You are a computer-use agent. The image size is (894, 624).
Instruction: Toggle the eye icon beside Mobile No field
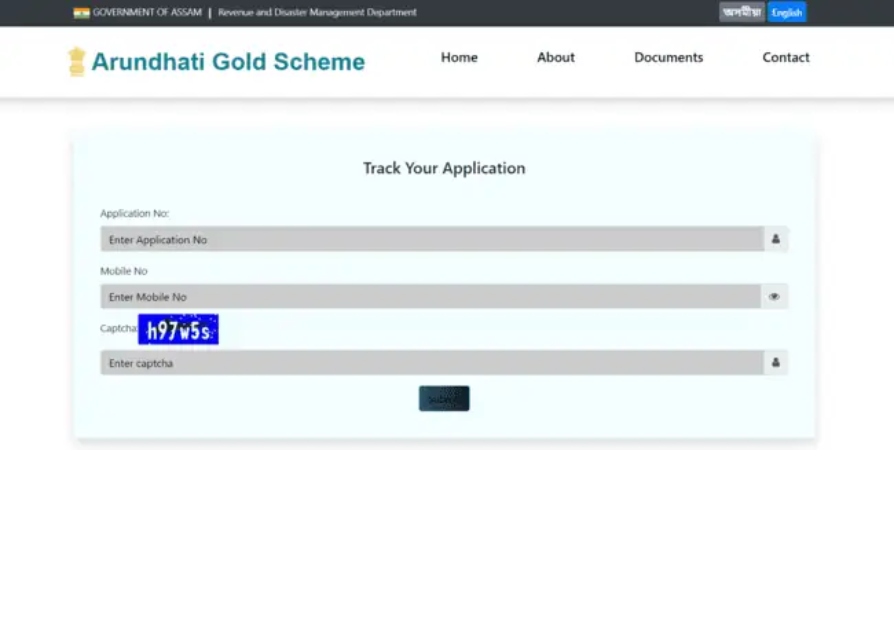774,297
